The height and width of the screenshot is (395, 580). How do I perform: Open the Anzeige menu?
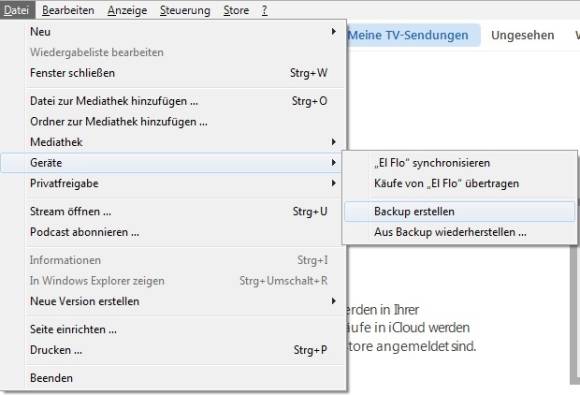tap(127, 10)
